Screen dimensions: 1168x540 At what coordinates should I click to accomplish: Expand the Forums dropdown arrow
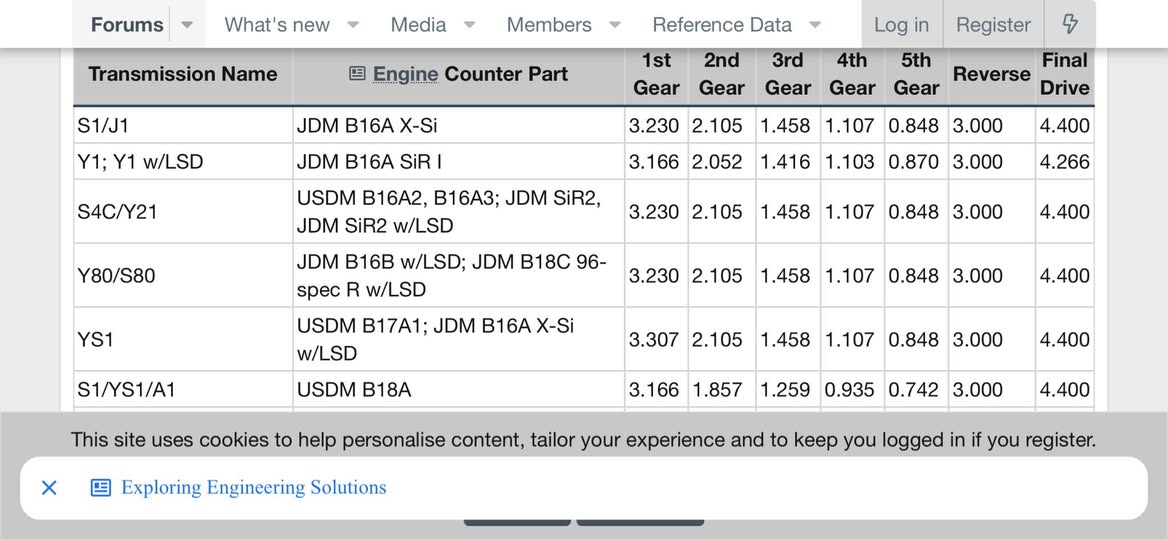click(188, 25)
